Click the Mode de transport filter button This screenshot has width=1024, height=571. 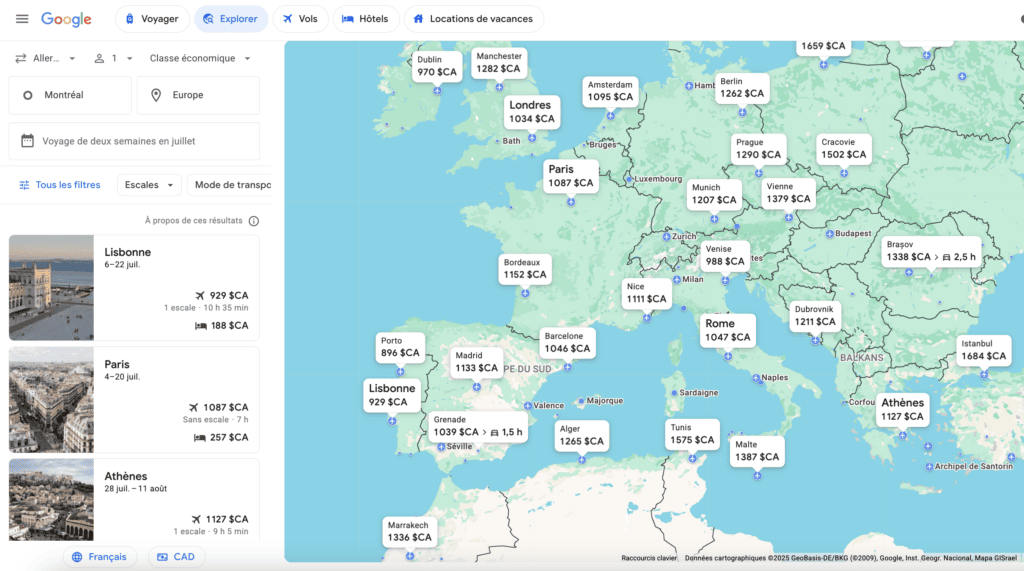[231, 185]
